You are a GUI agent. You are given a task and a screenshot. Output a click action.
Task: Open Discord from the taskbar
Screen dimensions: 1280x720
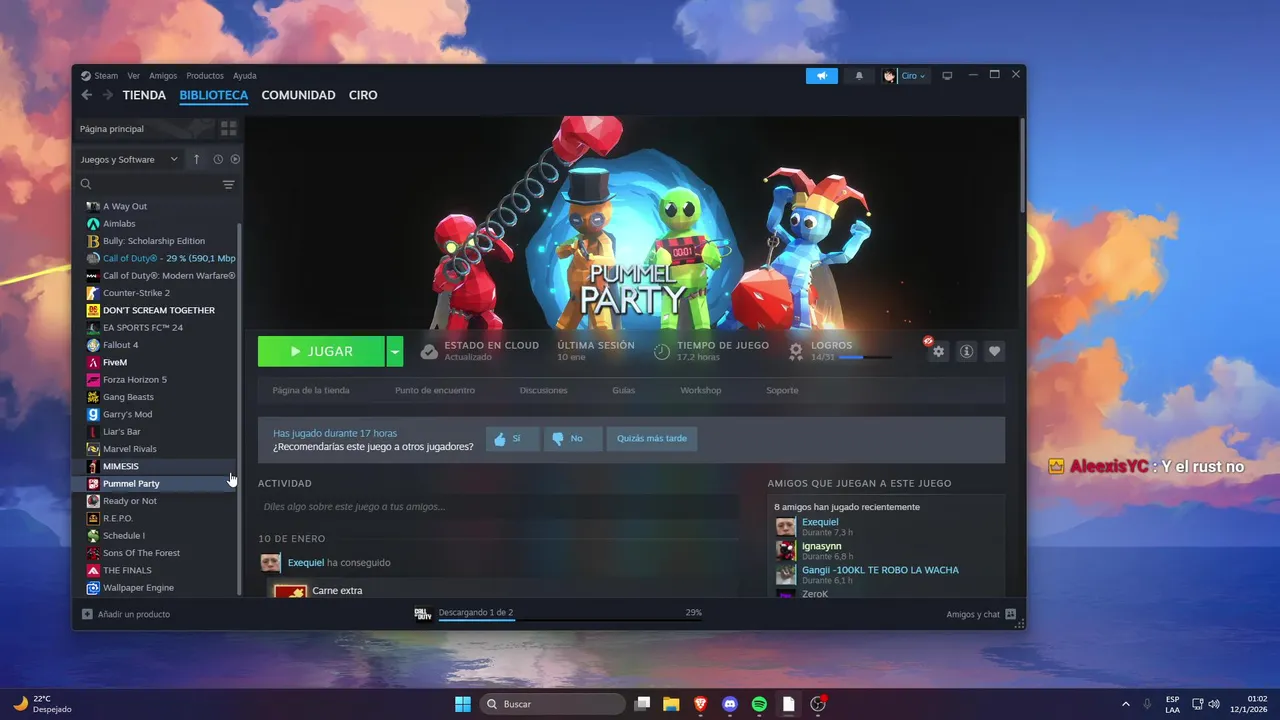point(730,704)
